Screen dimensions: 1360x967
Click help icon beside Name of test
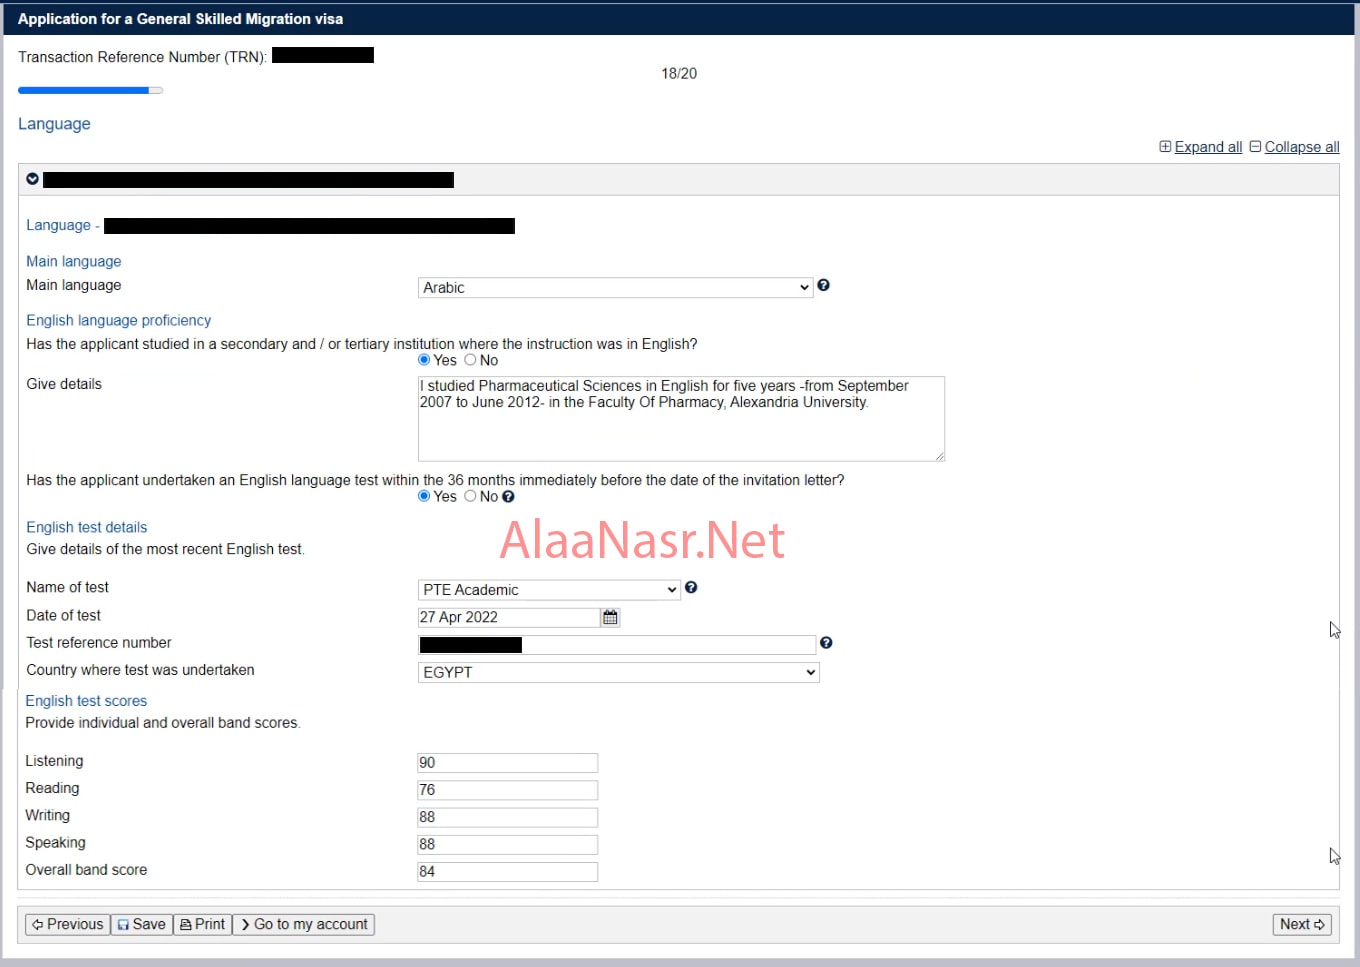[691, 588]
